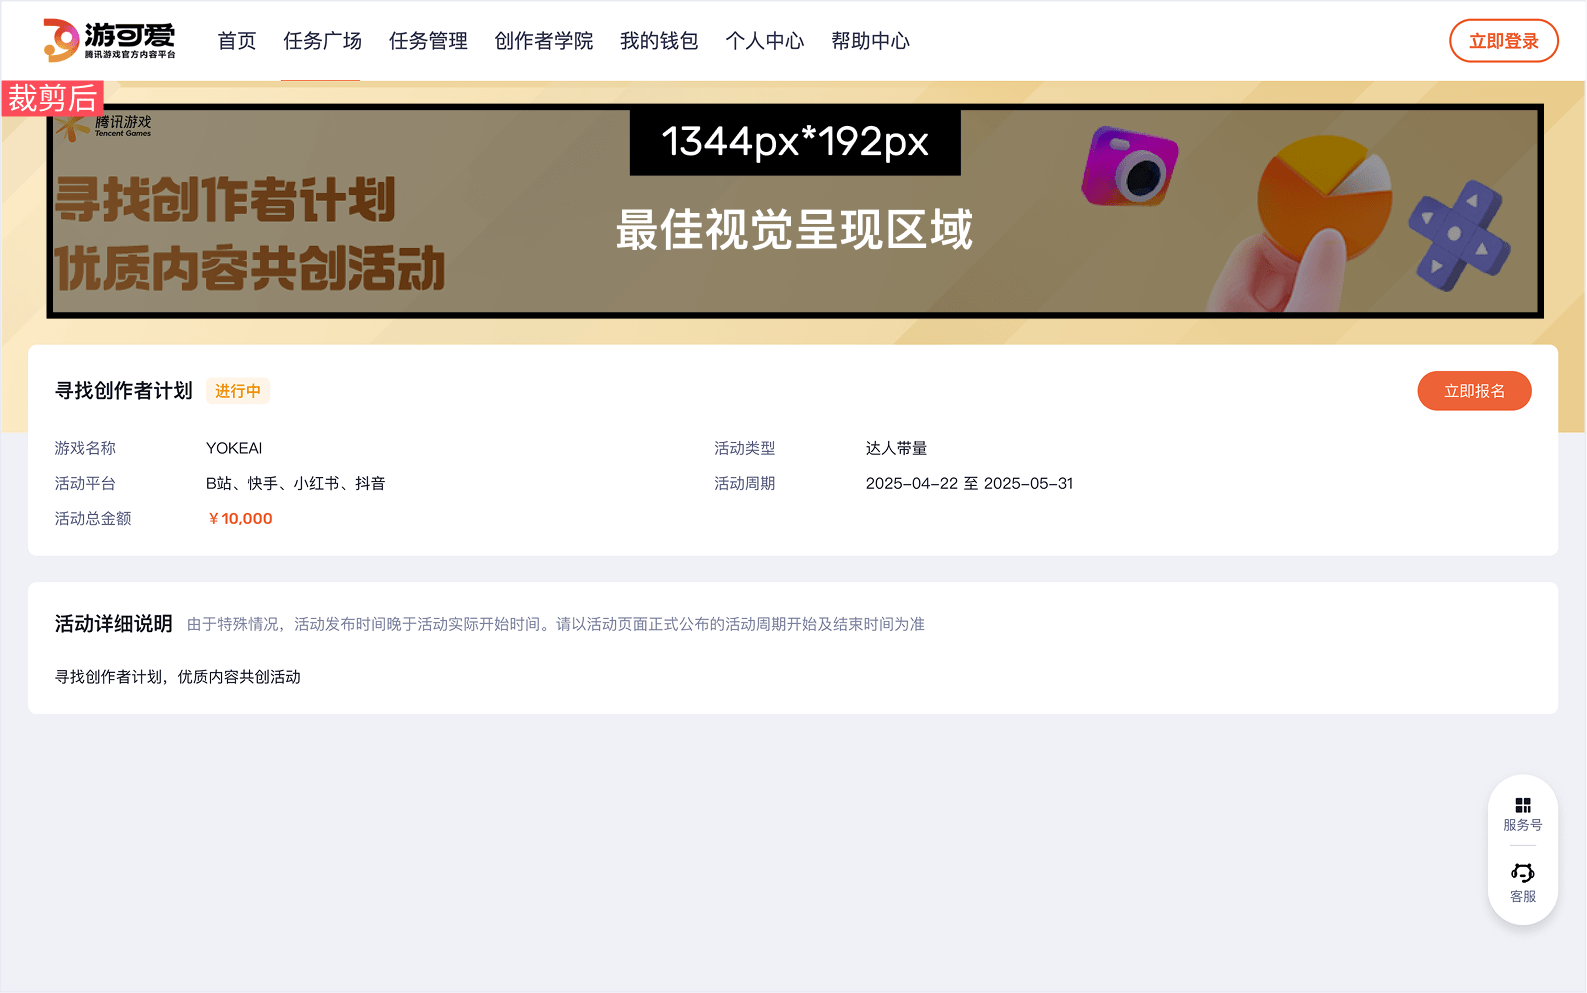Screen dimensions: 1587x993
Task: Click the 游可爱 logo in the header
Action: [x=109, y=40]
